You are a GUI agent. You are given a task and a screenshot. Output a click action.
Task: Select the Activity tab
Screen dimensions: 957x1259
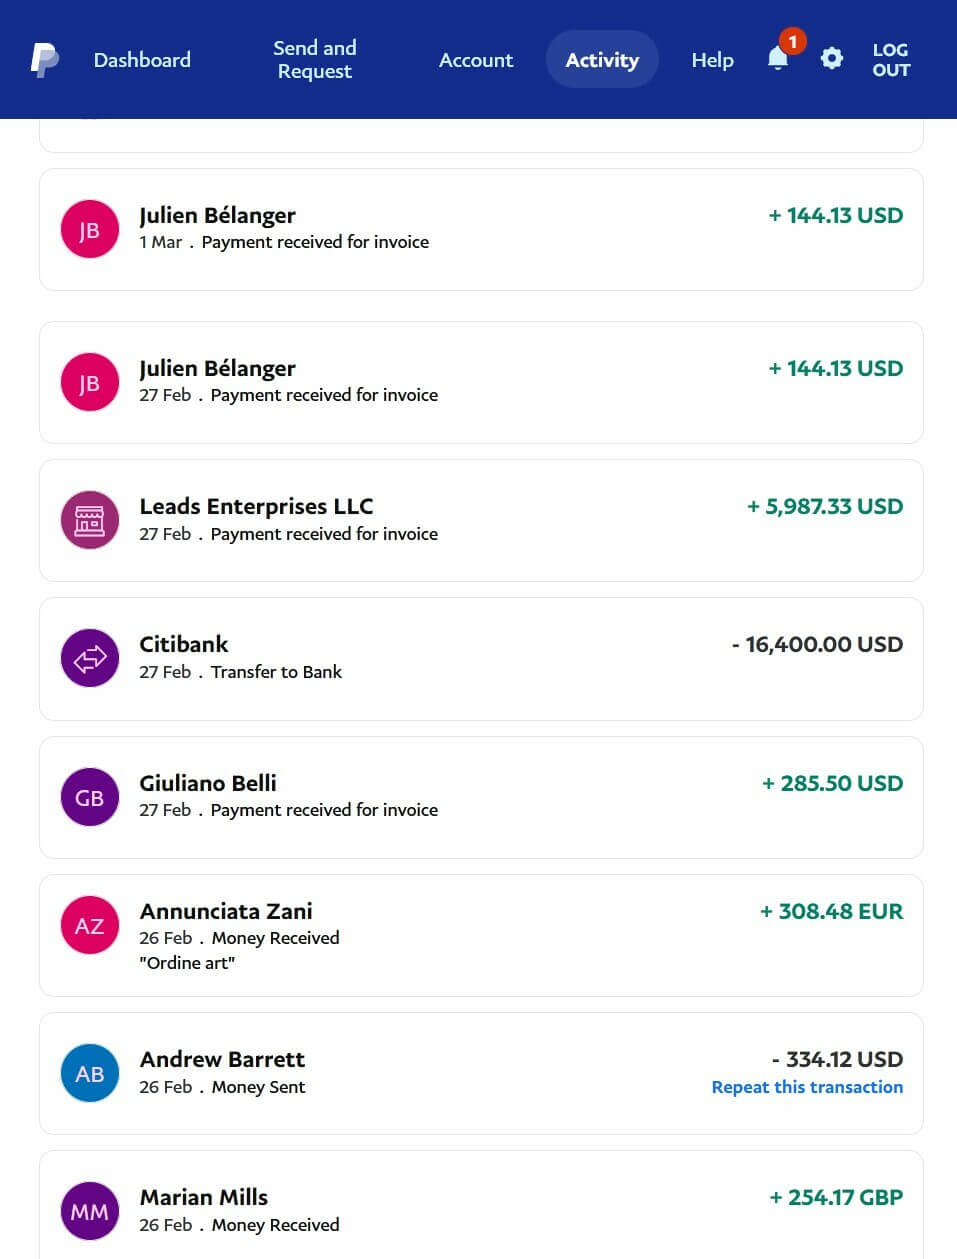[x=602, y=60]
